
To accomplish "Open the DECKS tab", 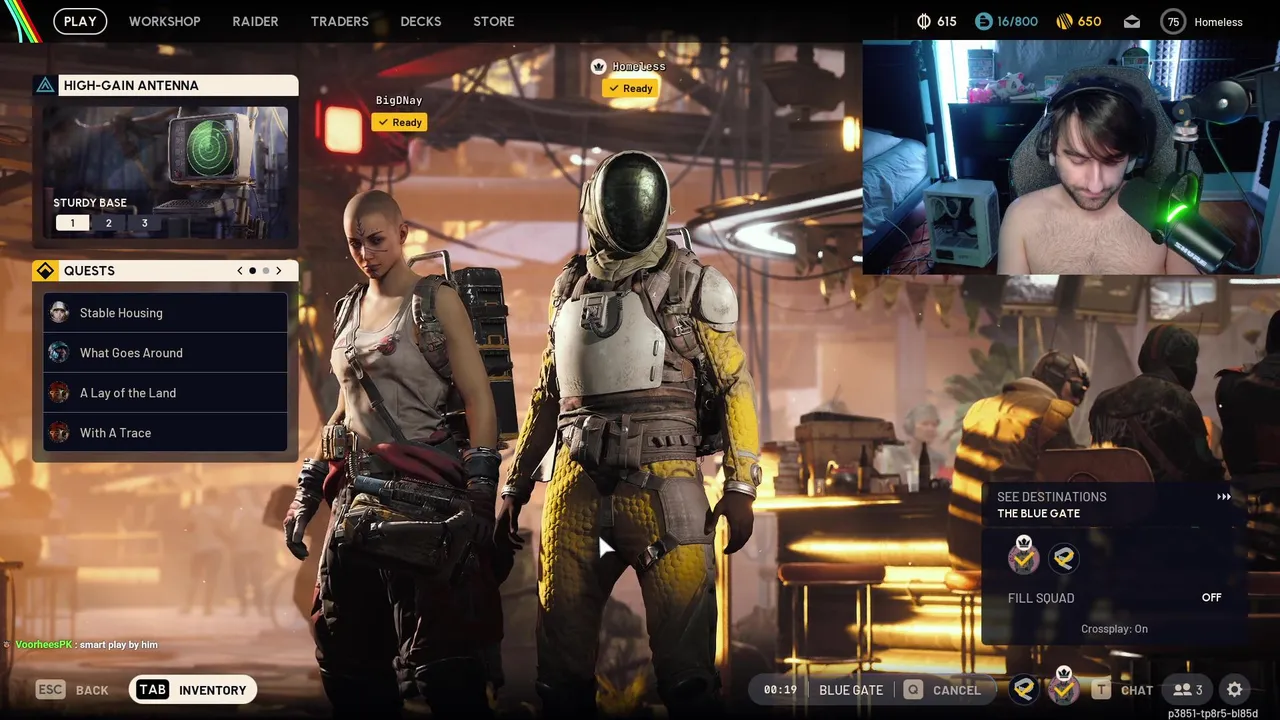I will 421,21.
